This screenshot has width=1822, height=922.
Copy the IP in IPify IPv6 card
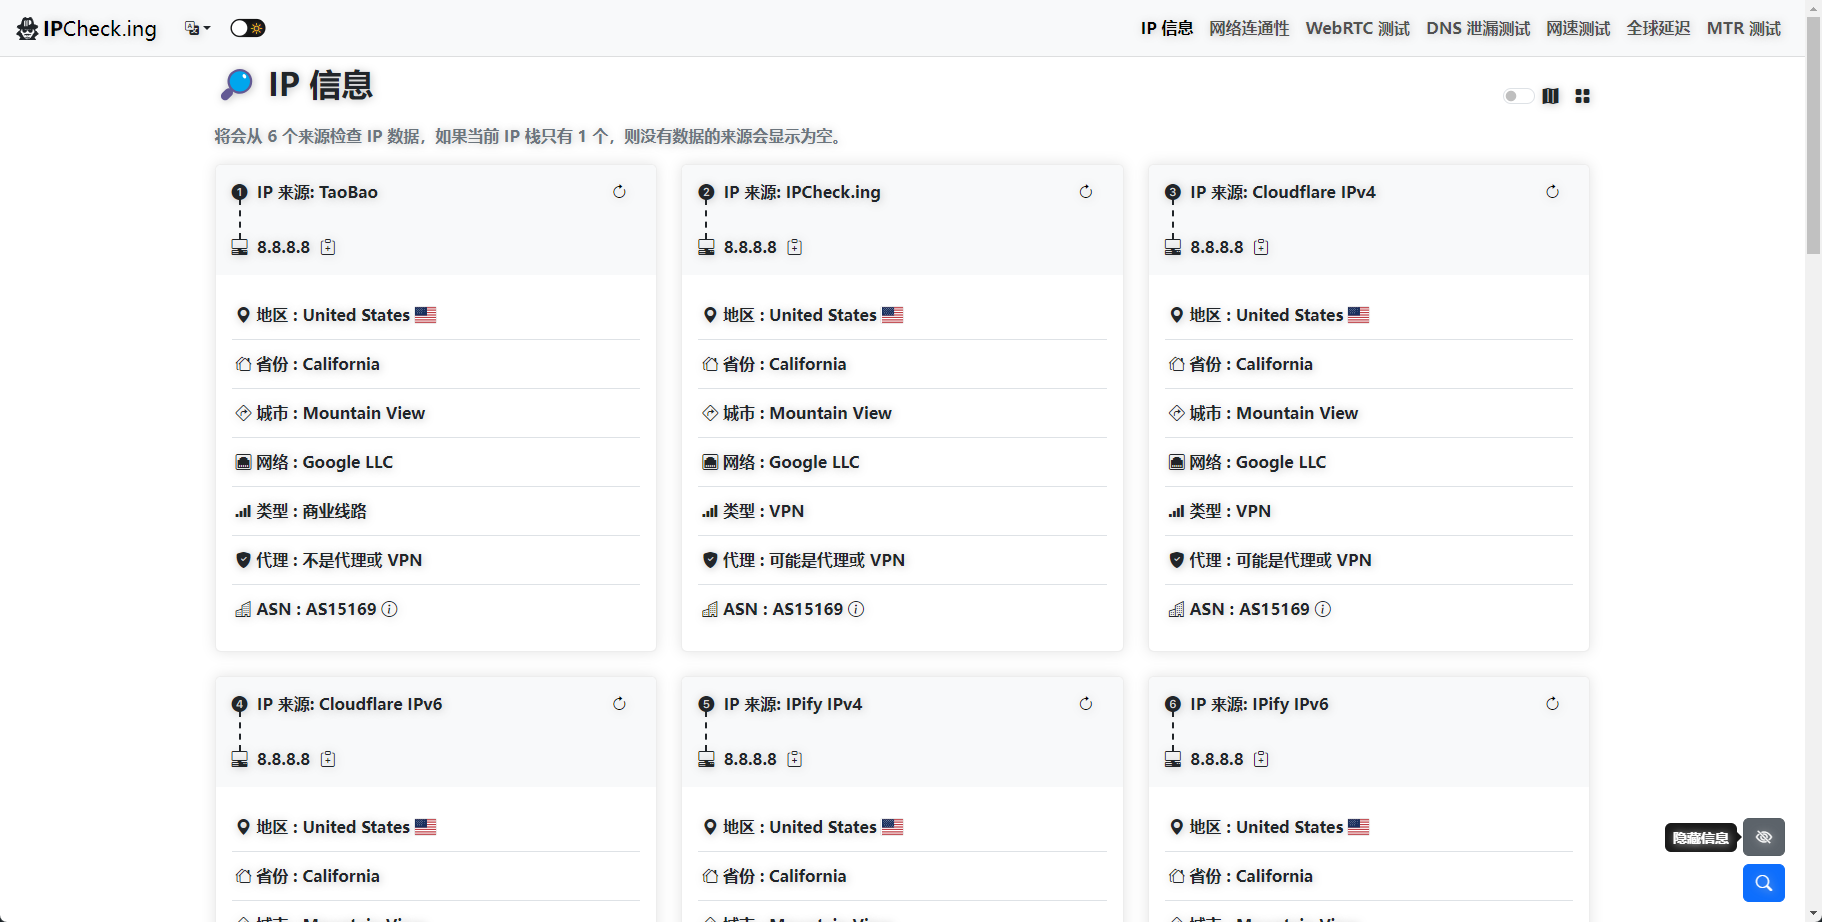1261,759
